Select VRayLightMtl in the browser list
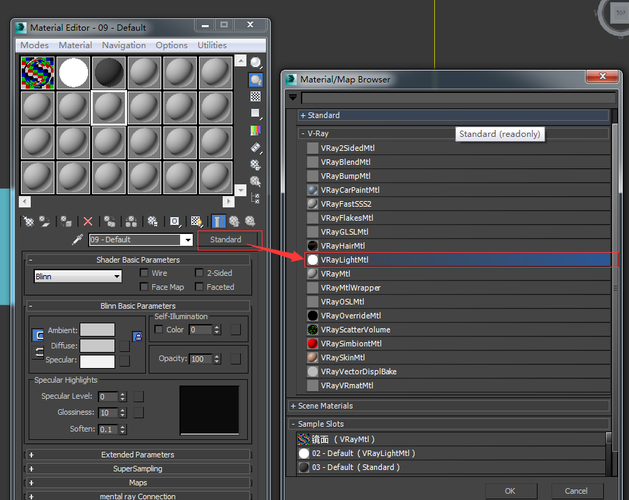The width and height of the screenshot is (629, 500). (x=345, y=259)
